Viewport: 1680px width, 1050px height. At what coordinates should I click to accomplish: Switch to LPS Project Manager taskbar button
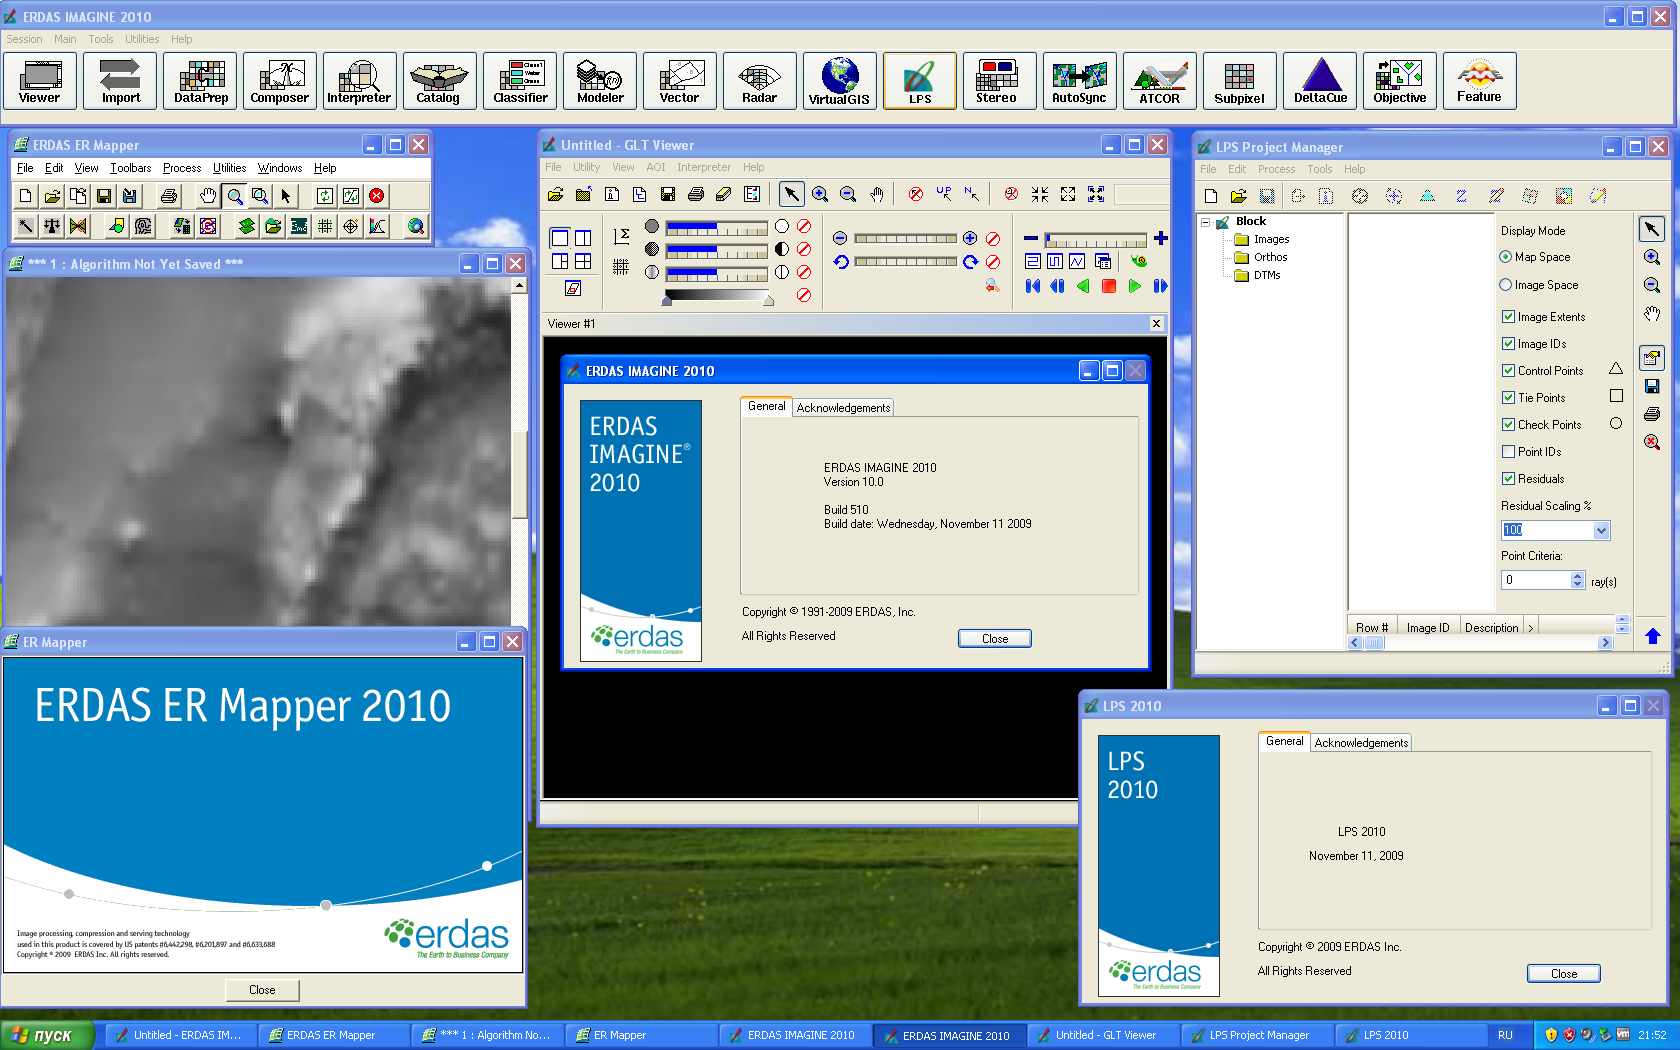[1257, 1035]
